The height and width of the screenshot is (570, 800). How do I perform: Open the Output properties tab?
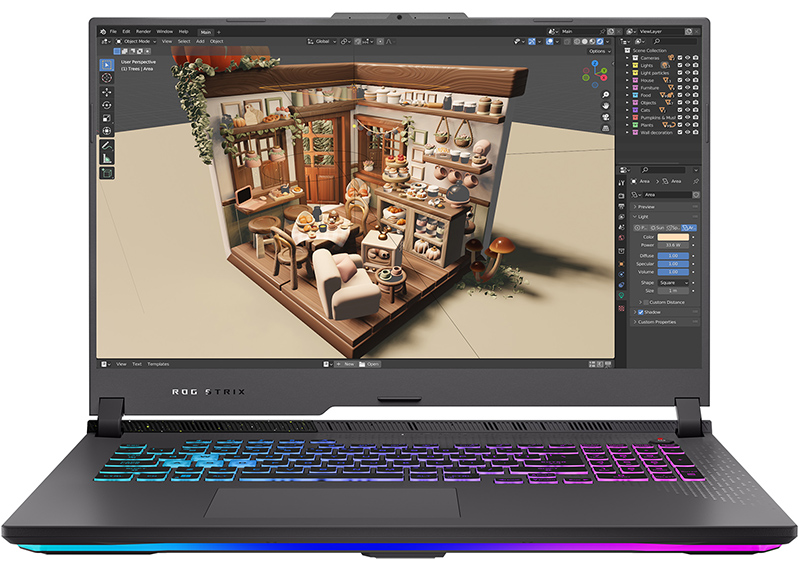[x=621, y=206]
